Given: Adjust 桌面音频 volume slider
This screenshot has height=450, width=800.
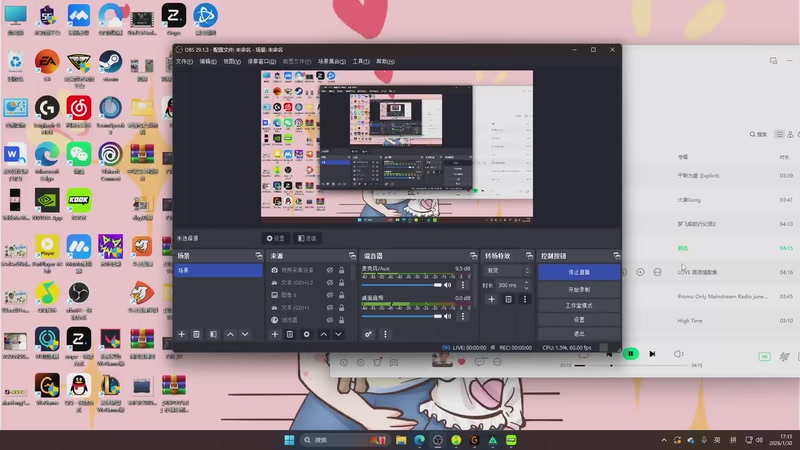Looking at the screenshot, I should (x=402, y=316).
